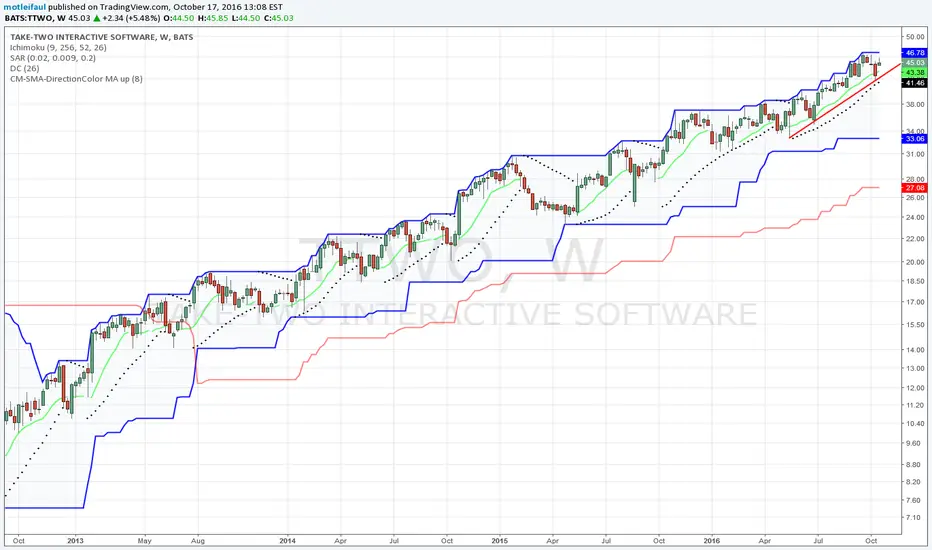Click the black 41.46 price tag
Image resolution: width=932 pixels, height=550 pixels.
[x=915, y=83]
